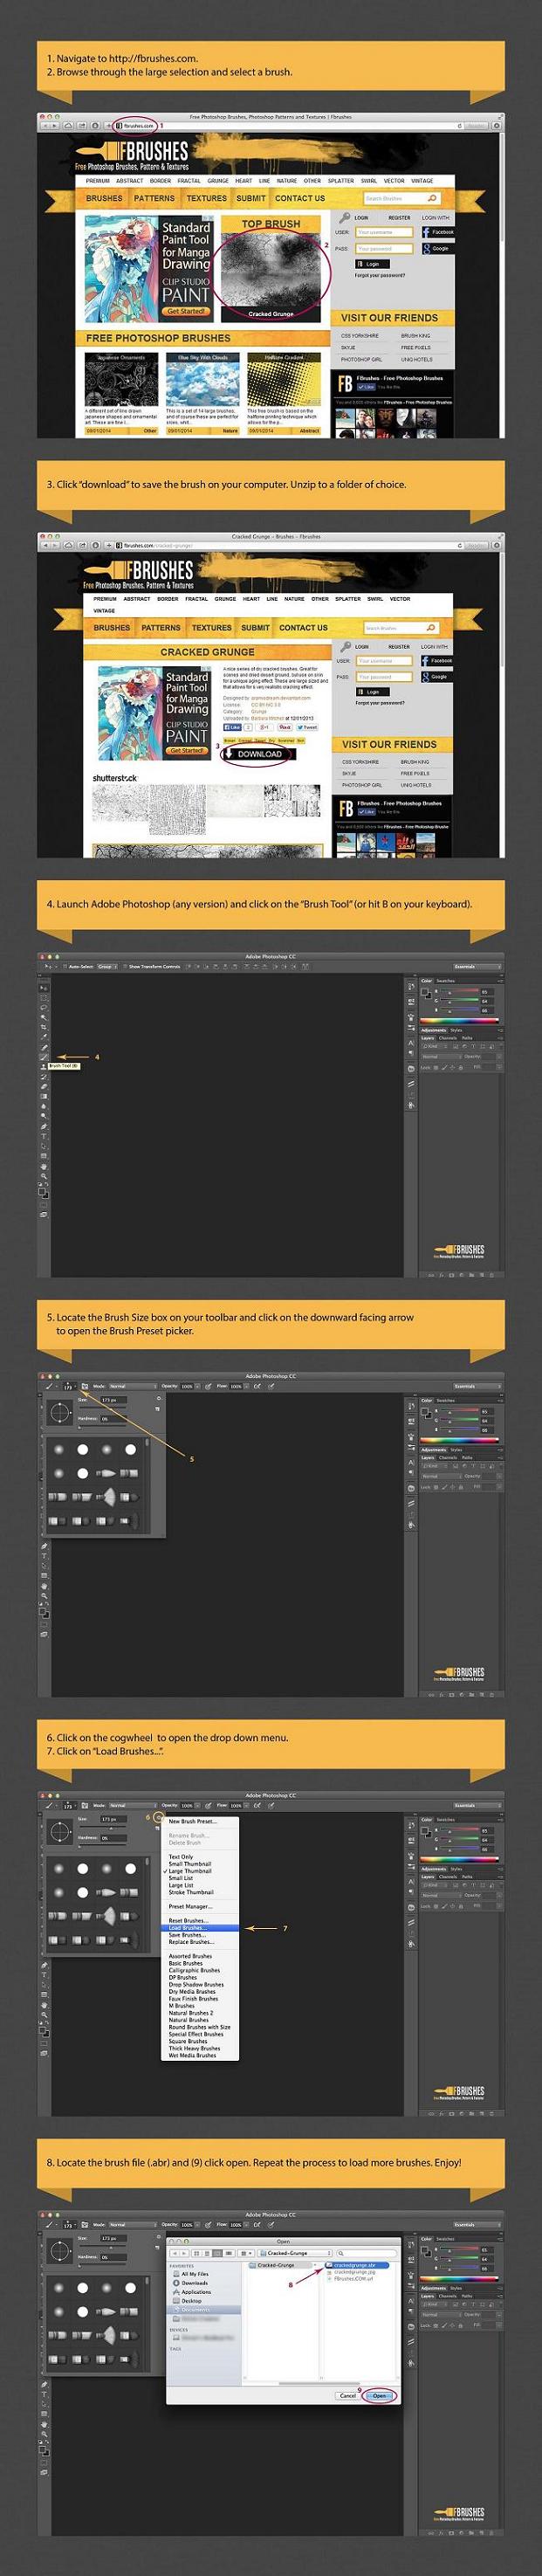The height and width of the screenshot is (2576, 542).
Task: Select crackedgrunge.jpg file in Open dialog
Action: (x=352, y=2272)
